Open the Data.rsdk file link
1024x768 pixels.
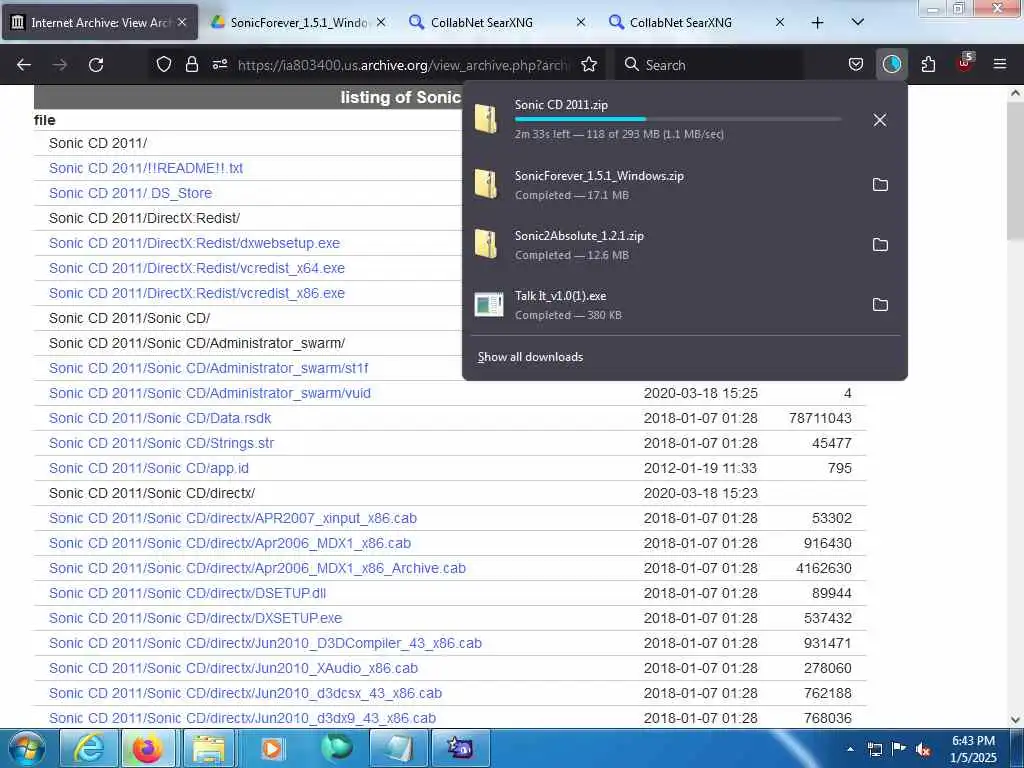tap(160, 418)
